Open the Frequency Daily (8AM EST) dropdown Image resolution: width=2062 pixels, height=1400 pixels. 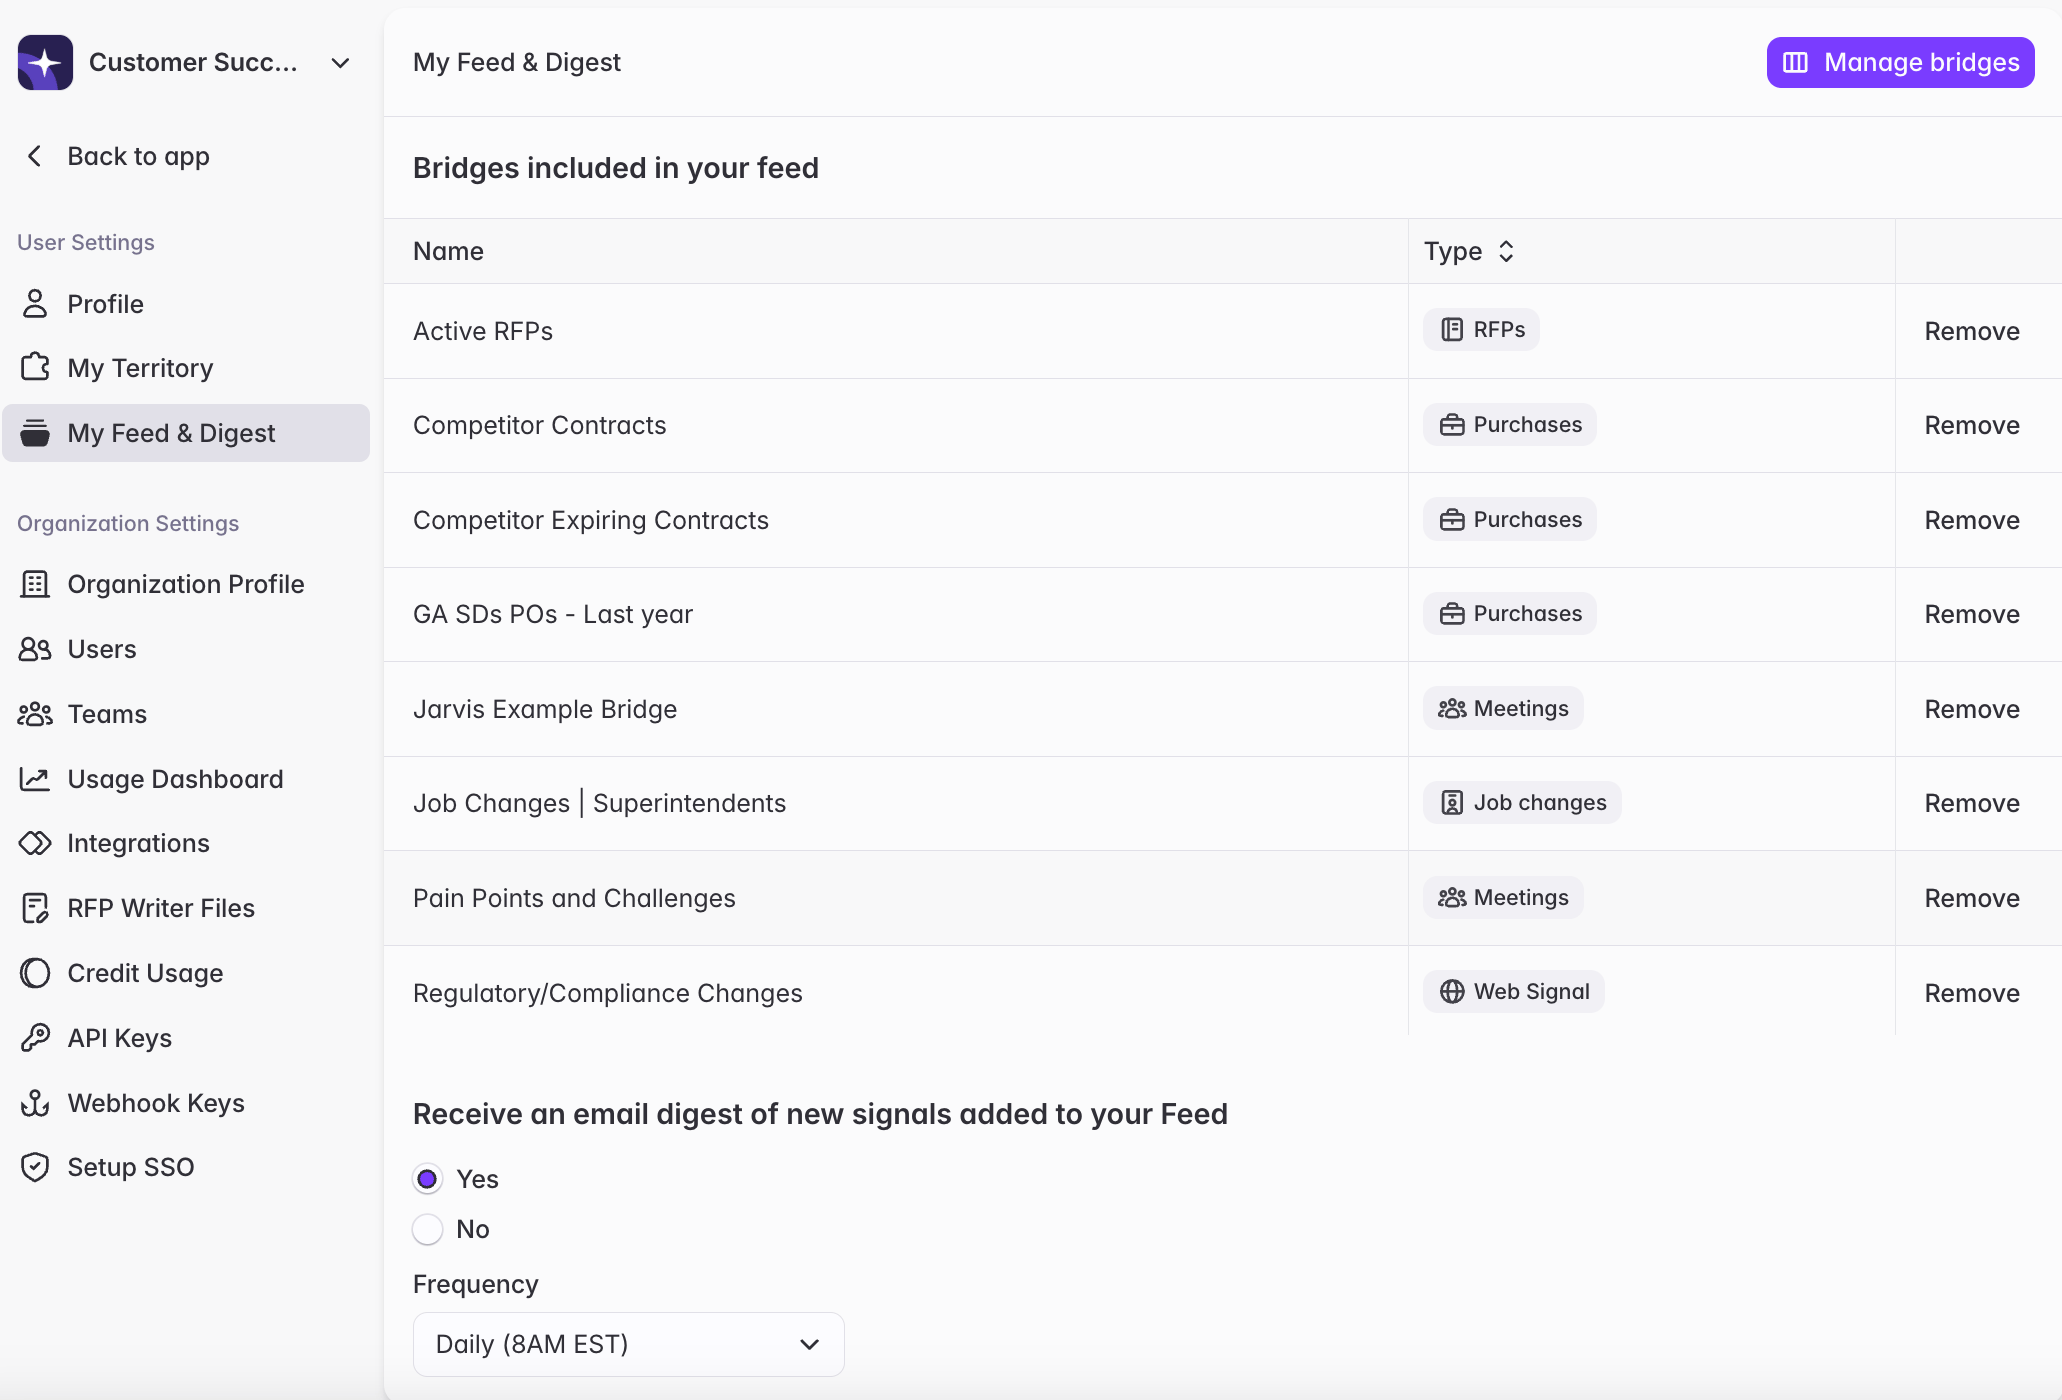pos(628,1344)
